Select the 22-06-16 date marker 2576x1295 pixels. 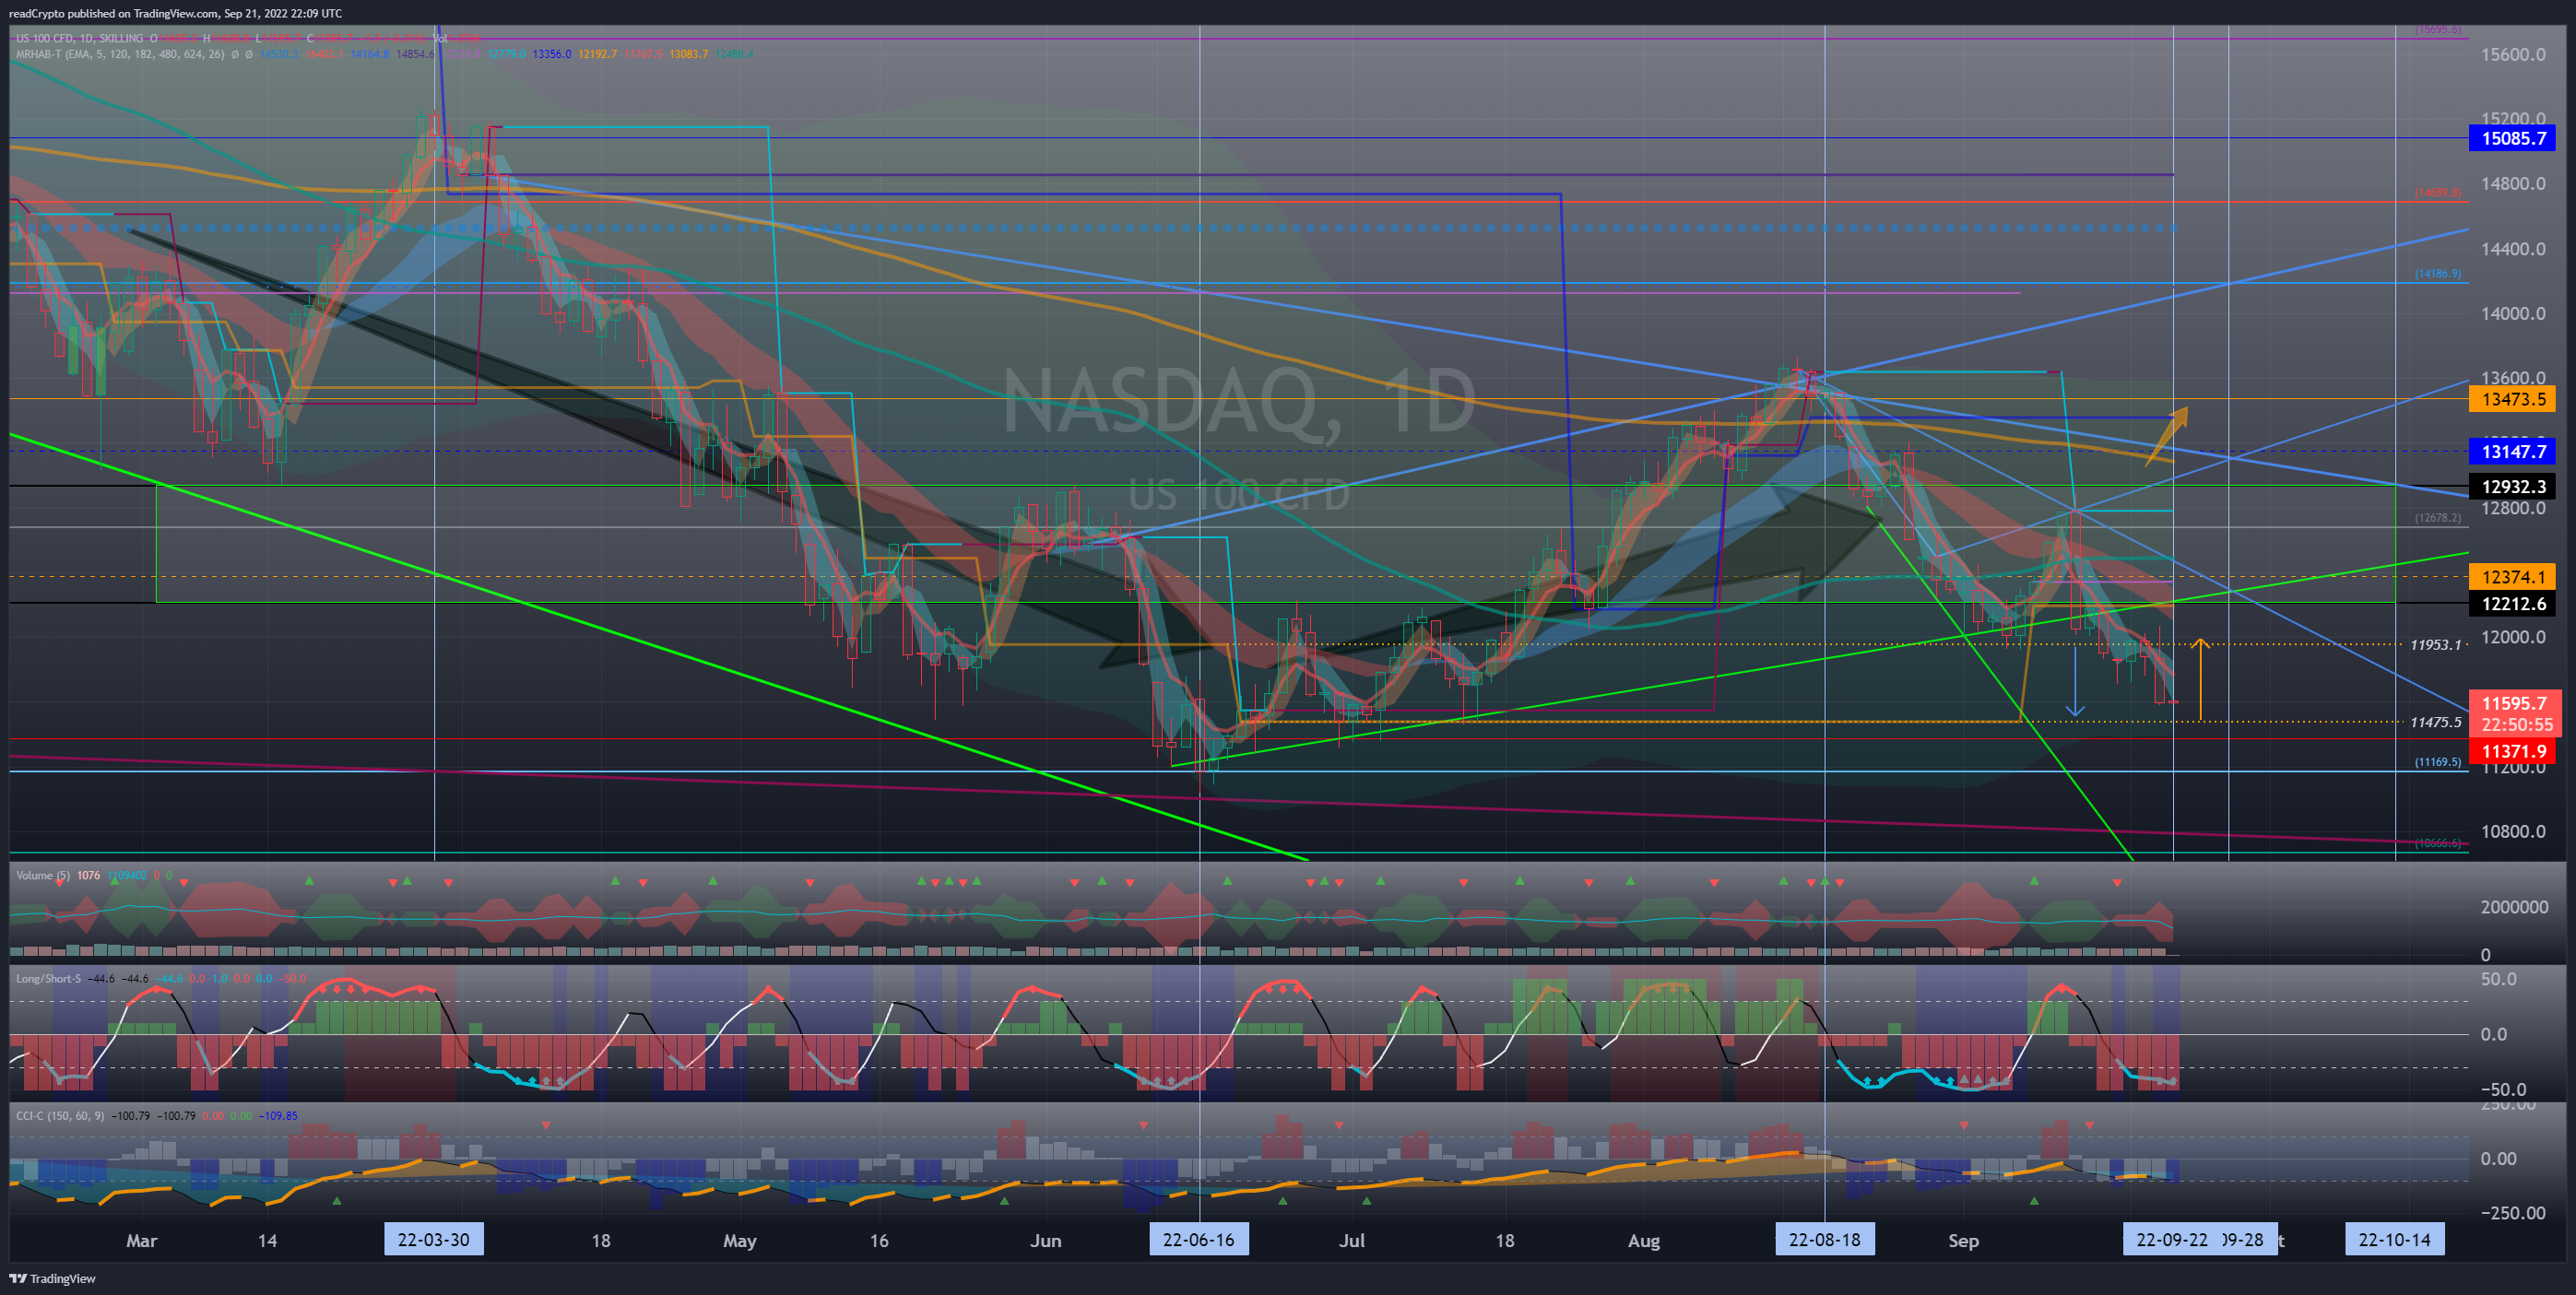pos(1198,1240)
